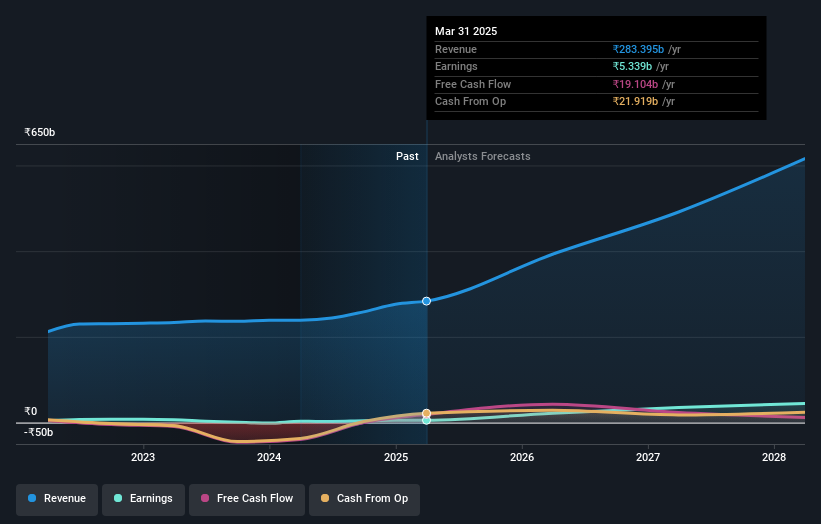Click the 2028 x-axis label
821x524 pixels.
(774, 458)
